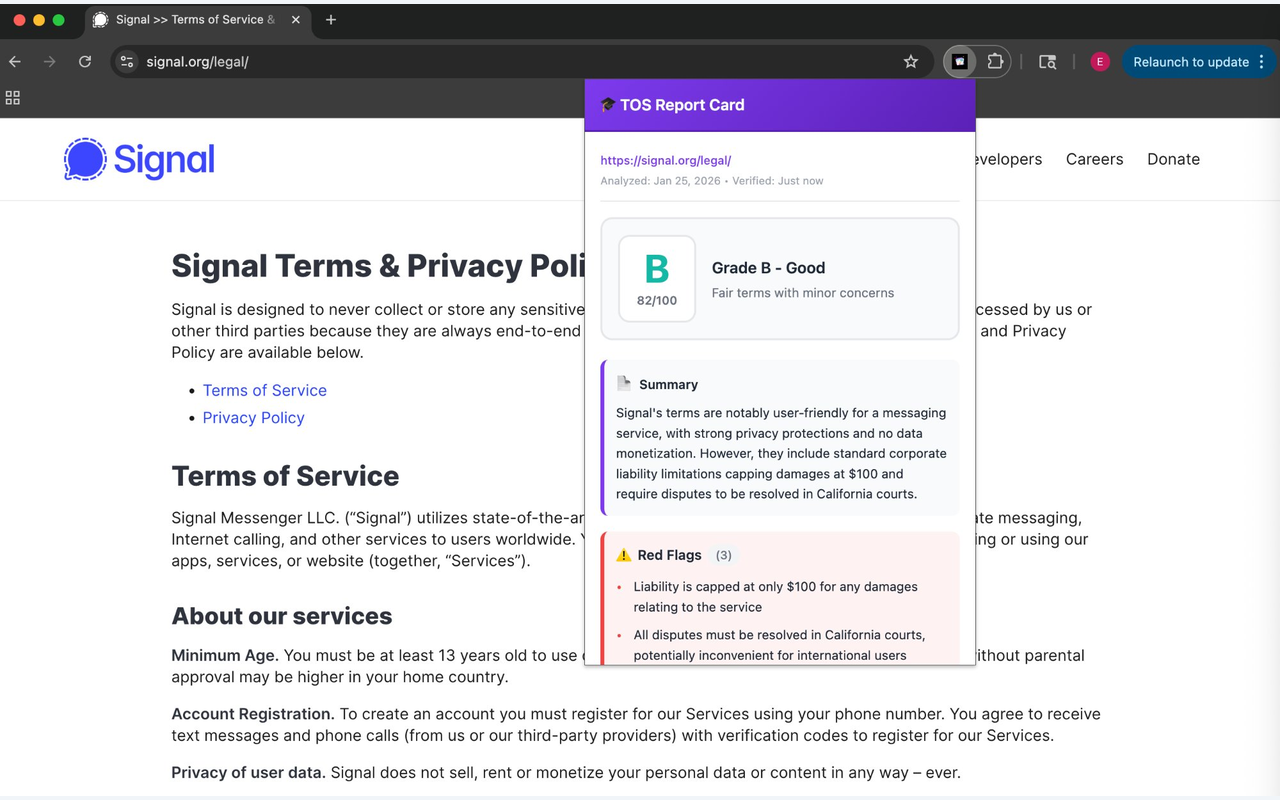Expand the Red Flags list
Viewport: 1280px width, 800px height.
coord(668,555)
